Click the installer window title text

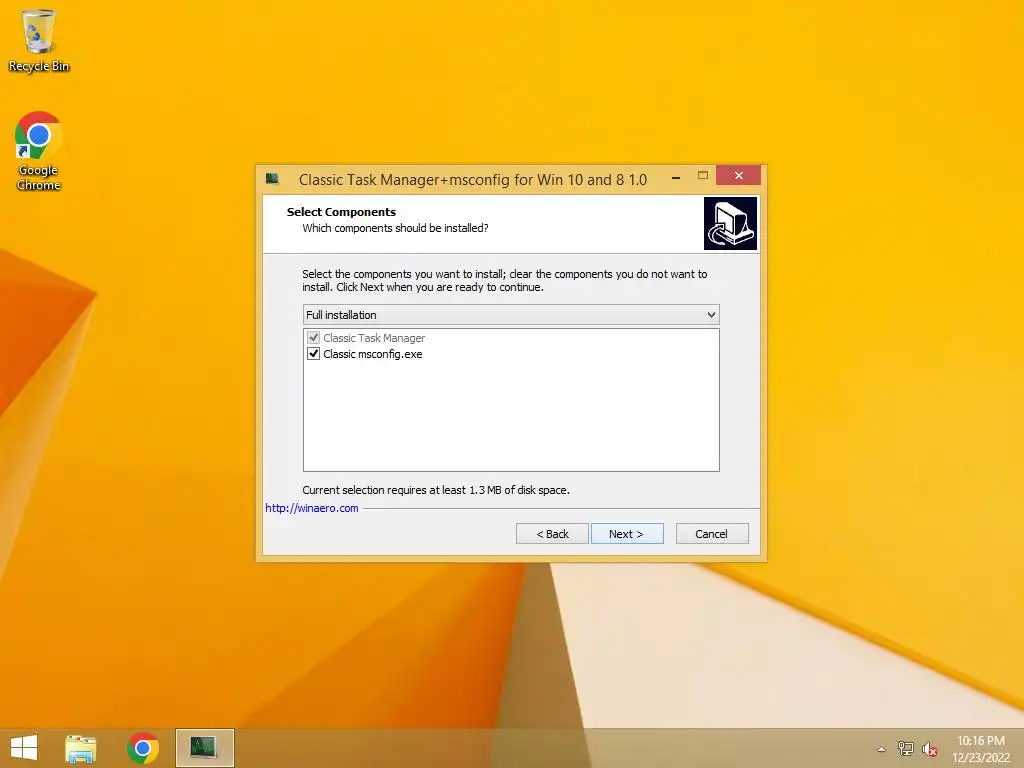tap(473, 180)
